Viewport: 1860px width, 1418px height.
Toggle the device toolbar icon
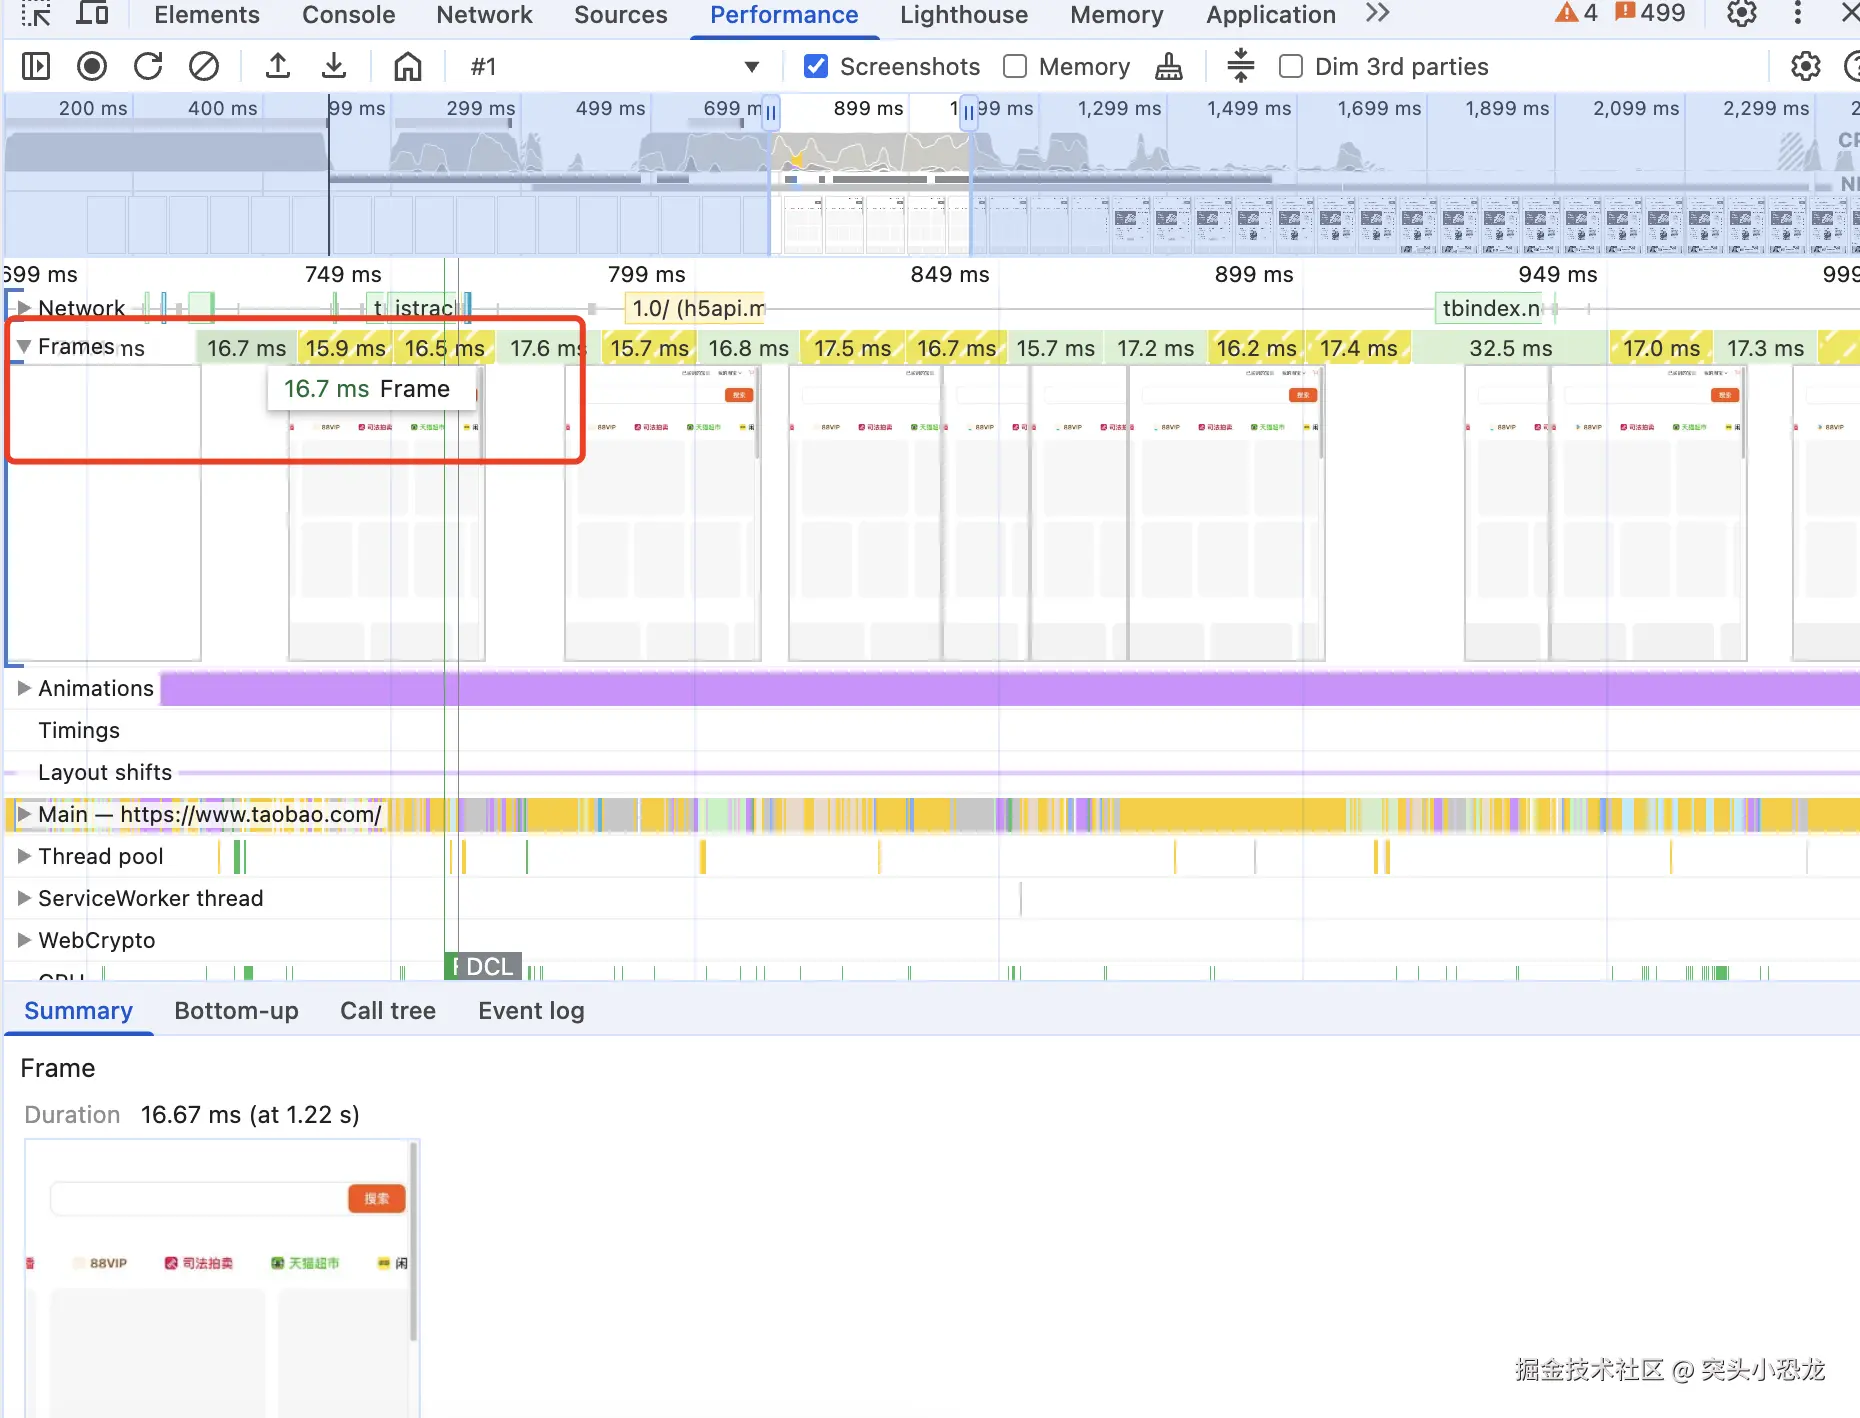click(x=93, y=14)
